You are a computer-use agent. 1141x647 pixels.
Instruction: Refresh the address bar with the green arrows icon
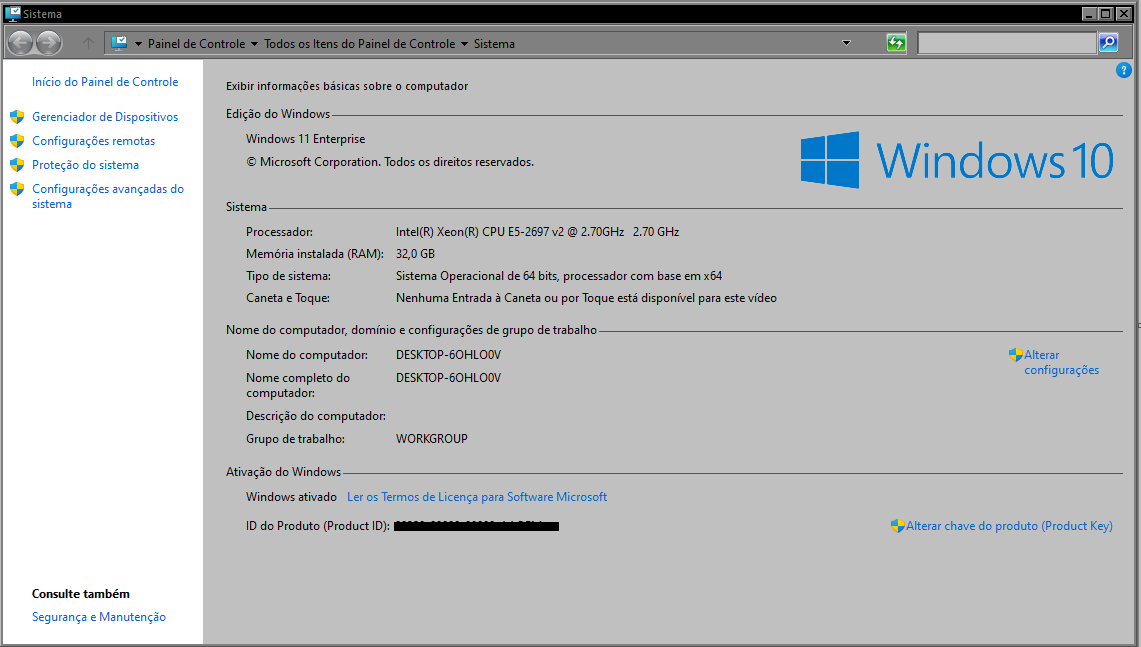point(896,43)
